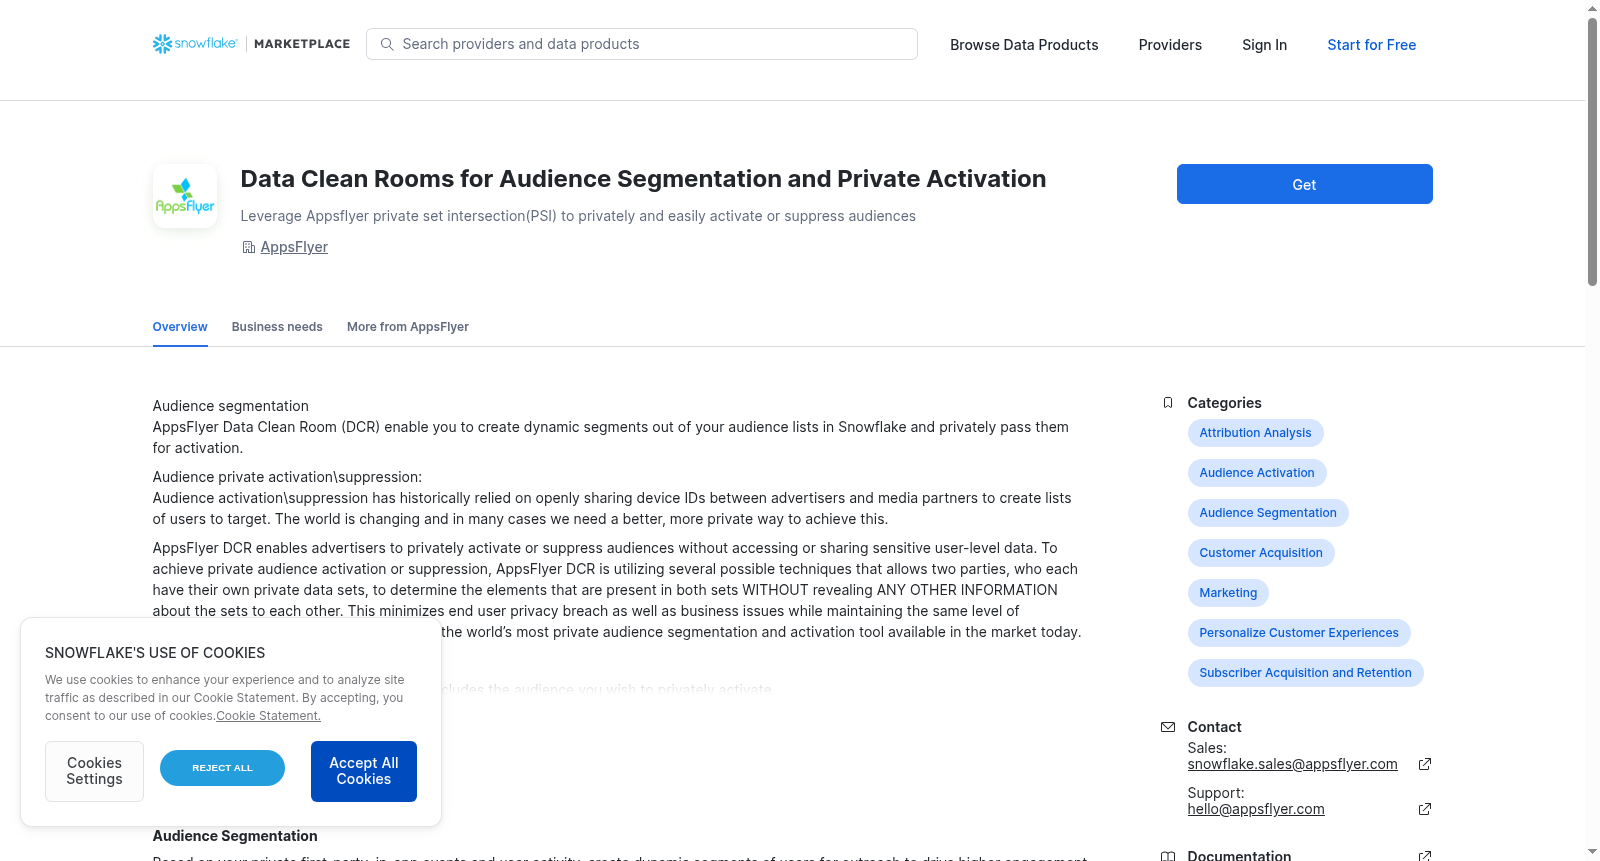Open the AppsFlyer provider link
The width and height of the screenshot is (1600, 861).
294,247
